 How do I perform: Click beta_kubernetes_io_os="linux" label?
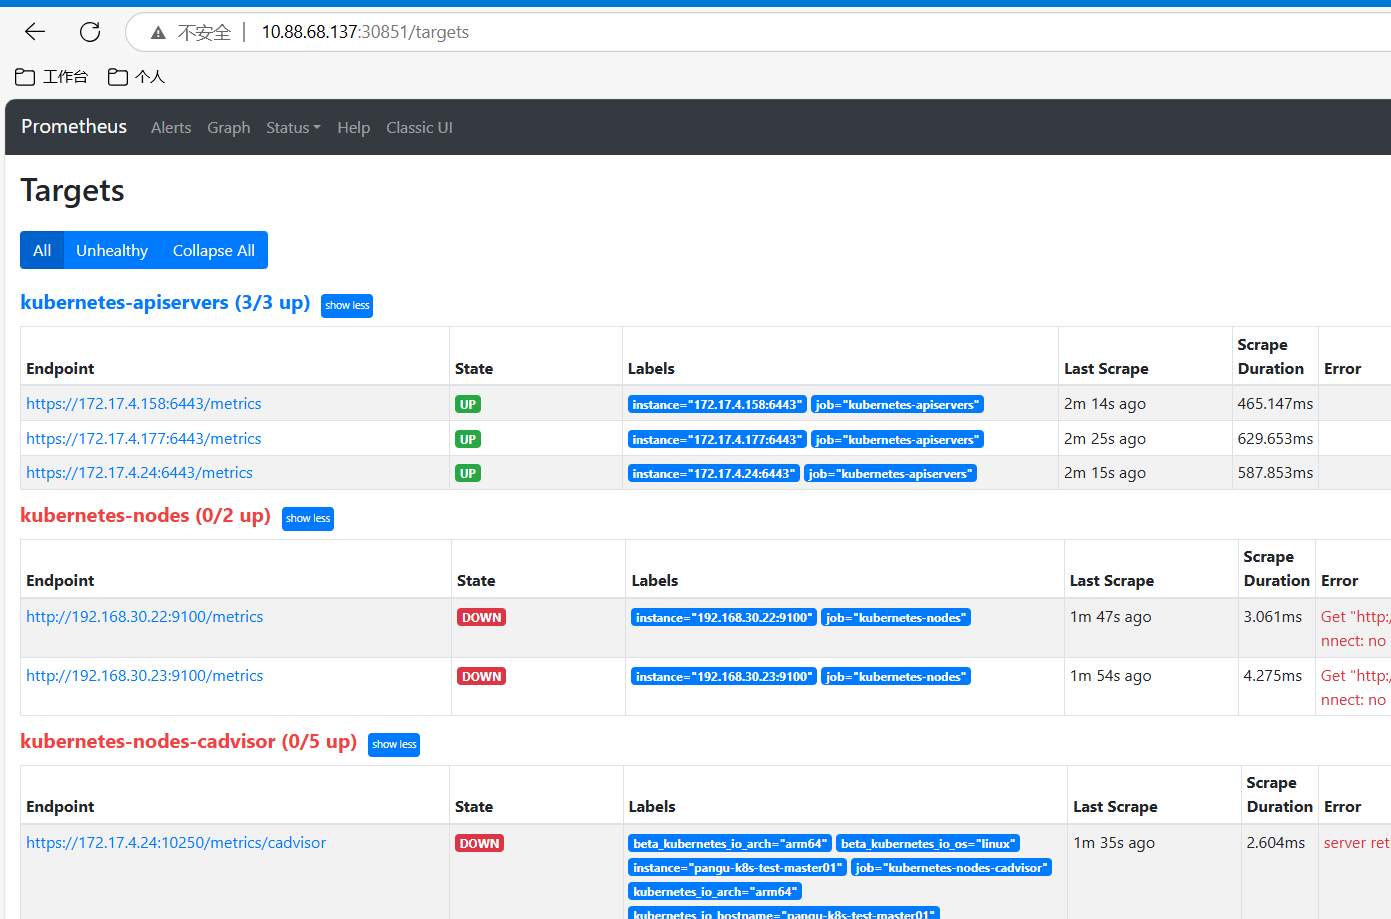928,844
